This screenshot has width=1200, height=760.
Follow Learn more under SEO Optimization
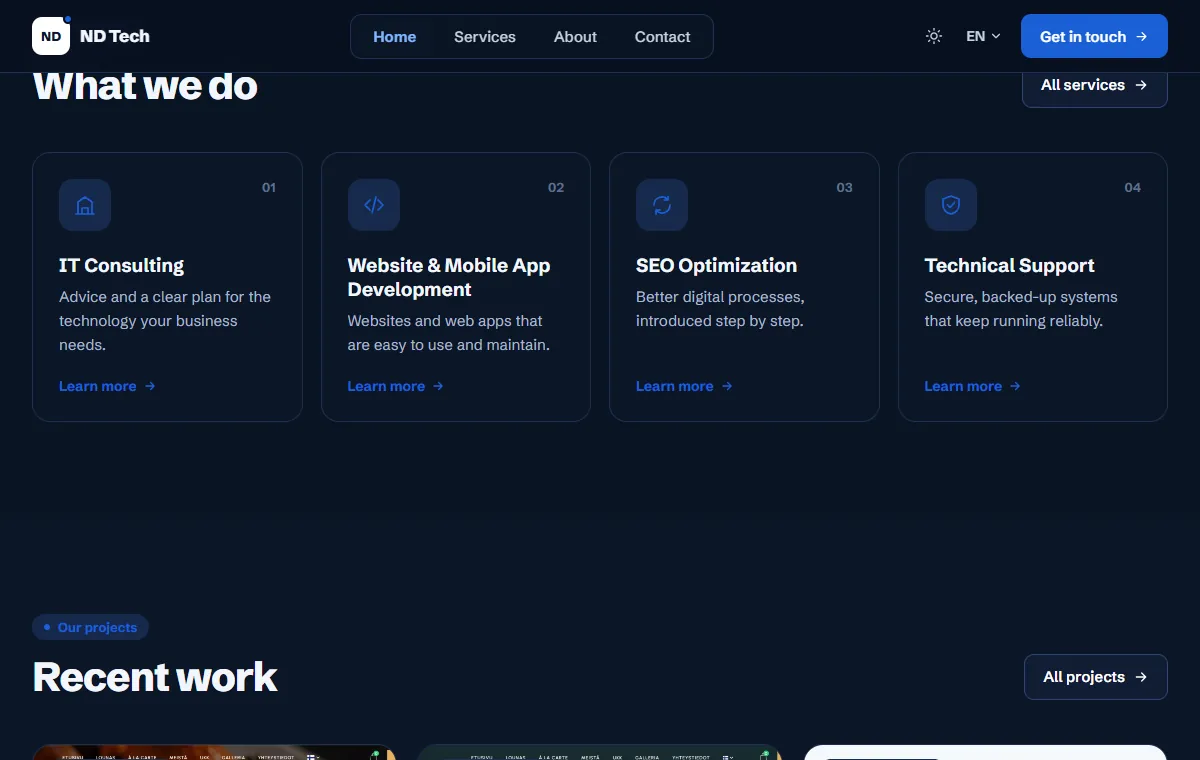(x=684, y=386)
